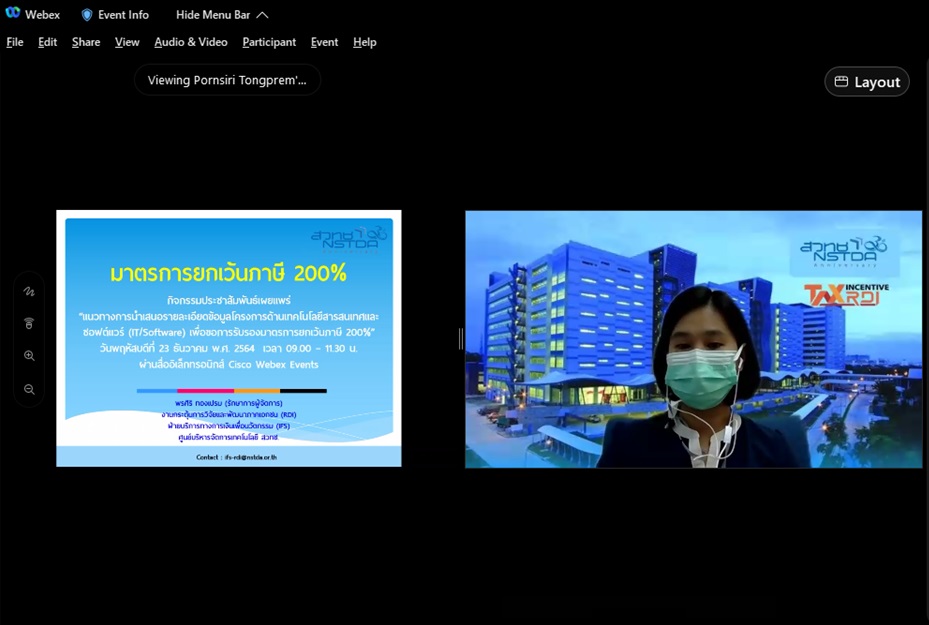Zoom out on shared content

[29, 389]
